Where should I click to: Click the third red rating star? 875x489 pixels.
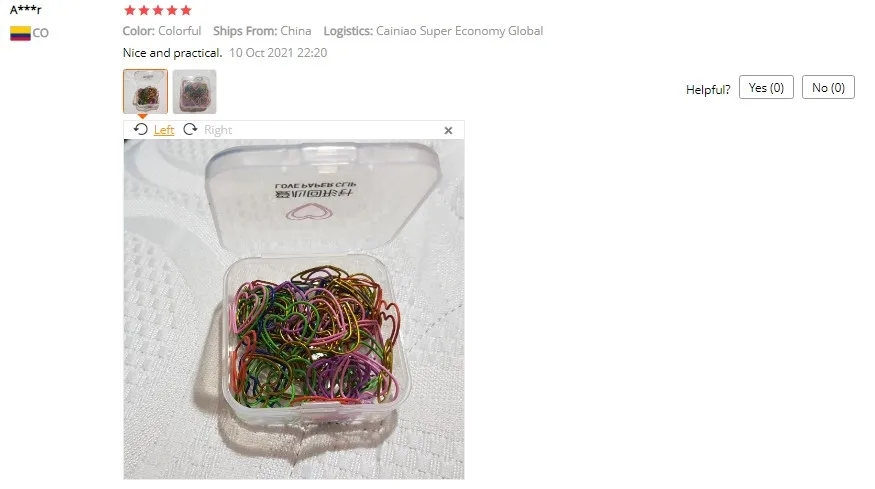[158, 10]
